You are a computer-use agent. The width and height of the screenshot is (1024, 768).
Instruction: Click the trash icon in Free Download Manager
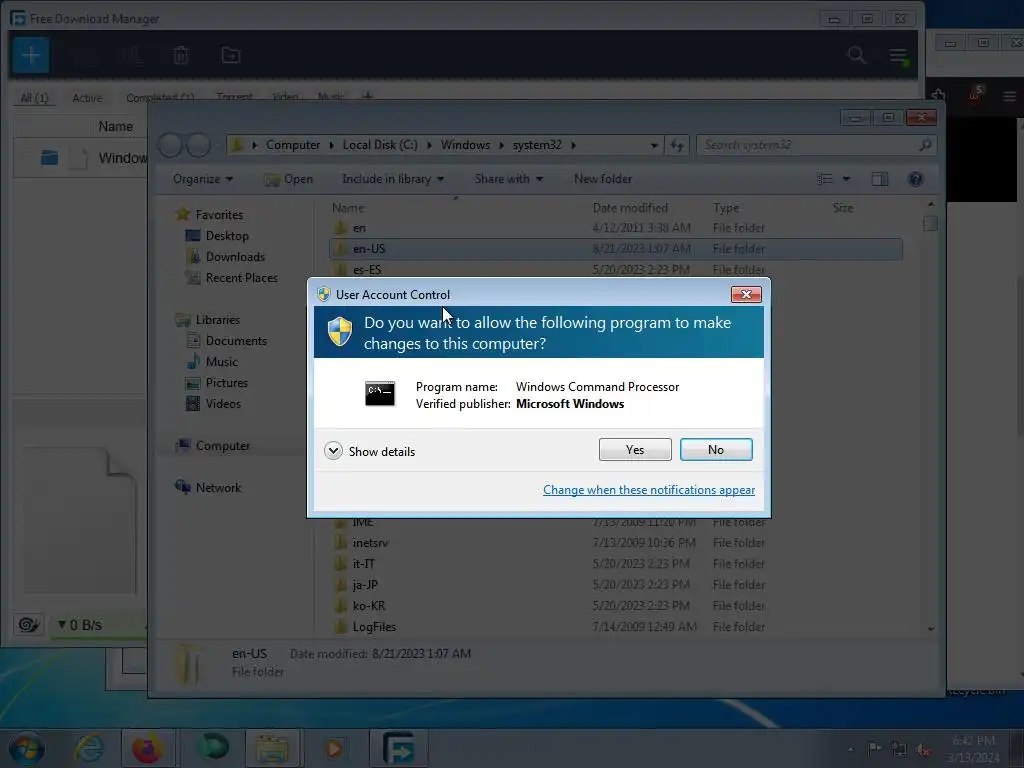pos(181,56)
